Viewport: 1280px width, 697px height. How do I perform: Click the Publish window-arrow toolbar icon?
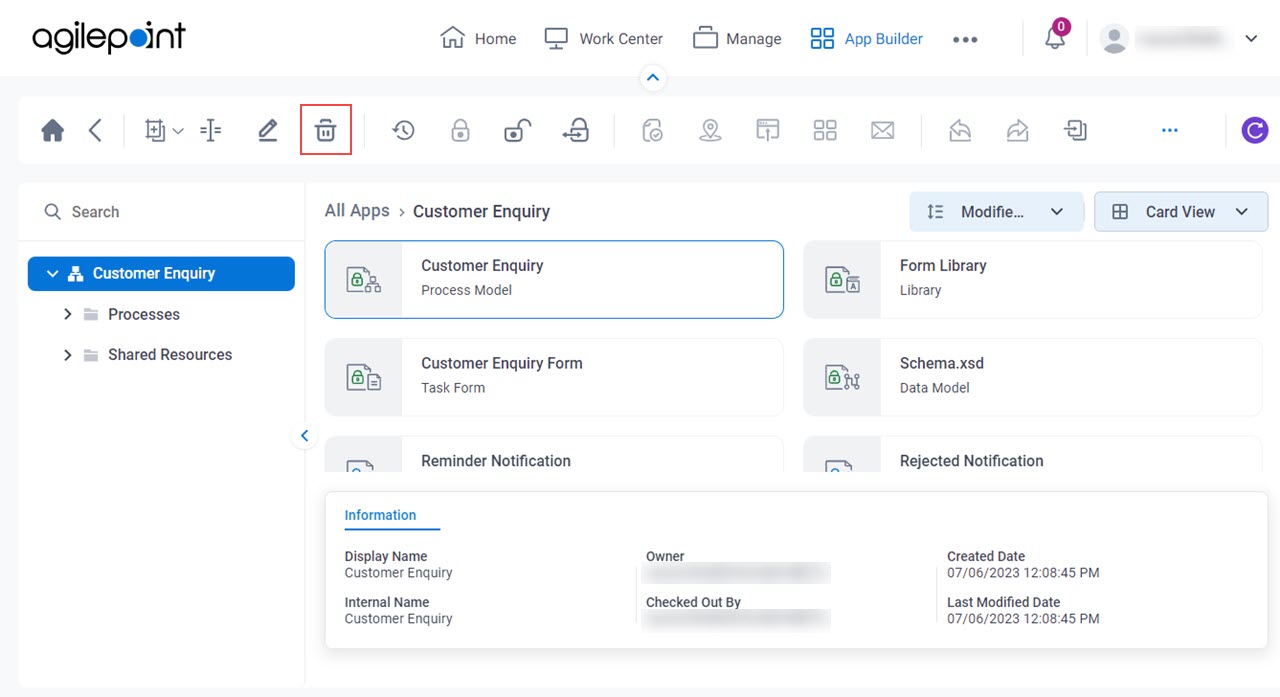(767, 130)
